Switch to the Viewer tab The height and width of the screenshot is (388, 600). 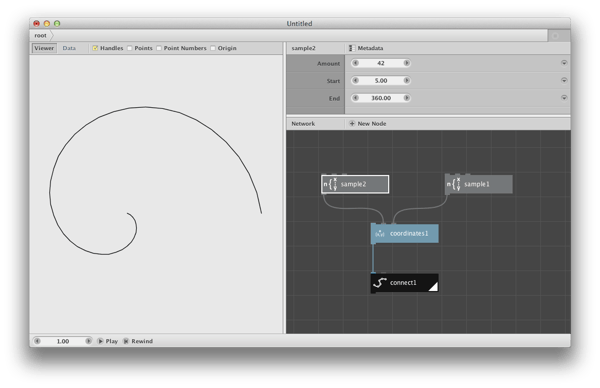tap(44, 48)
